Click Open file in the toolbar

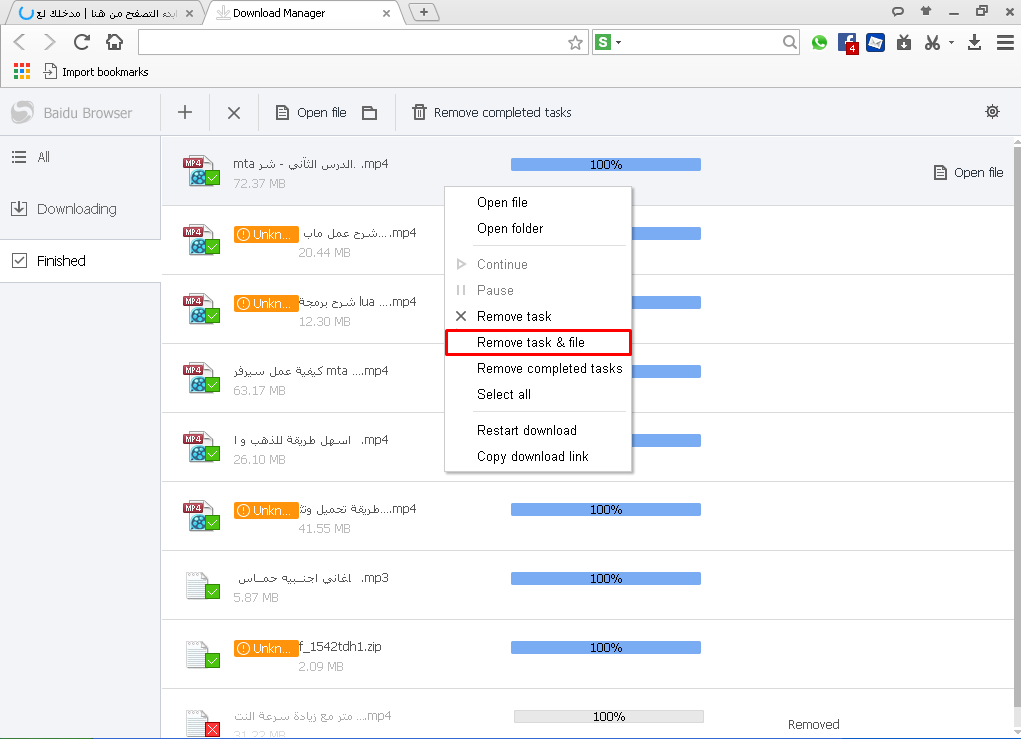(x=311, y=113)
